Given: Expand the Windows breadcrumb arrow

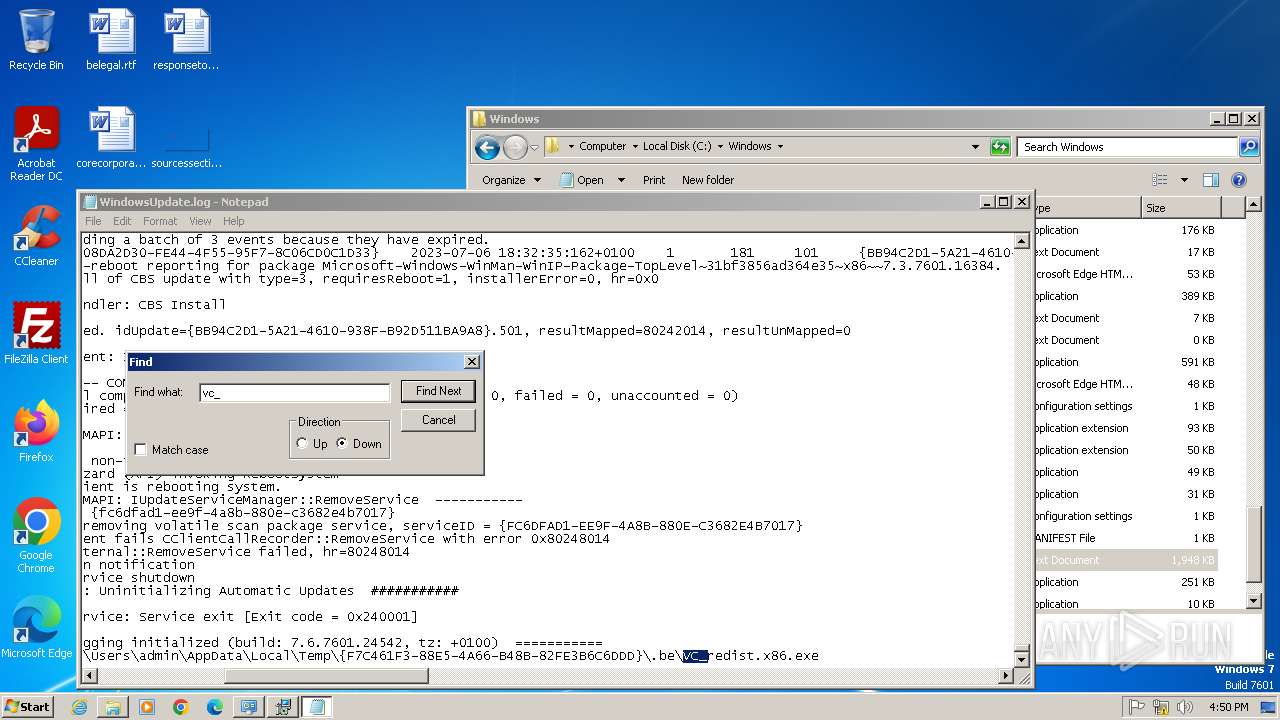Looking at the screenshot, I should (780, 146).
